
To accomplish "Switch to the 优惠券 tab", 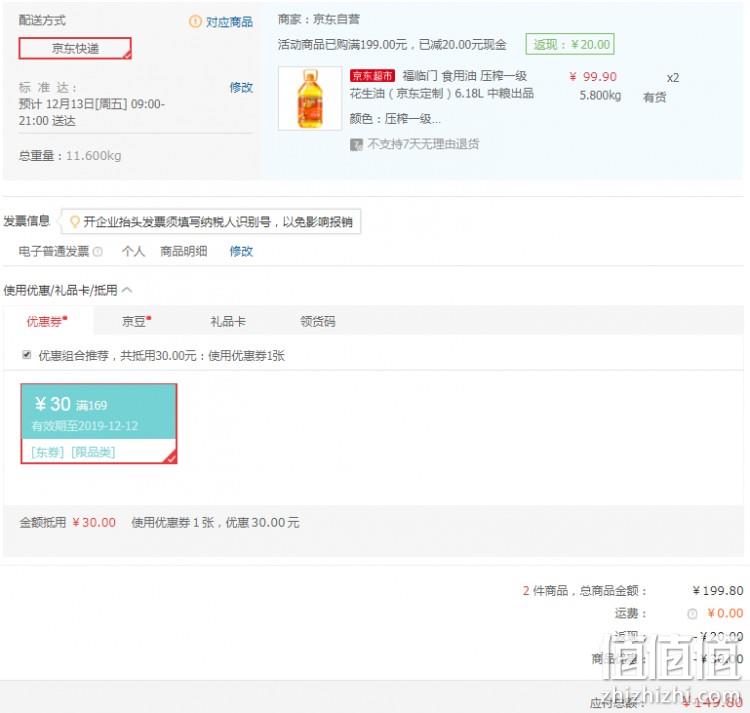I will pyautogui.click(x=47, y=321).
